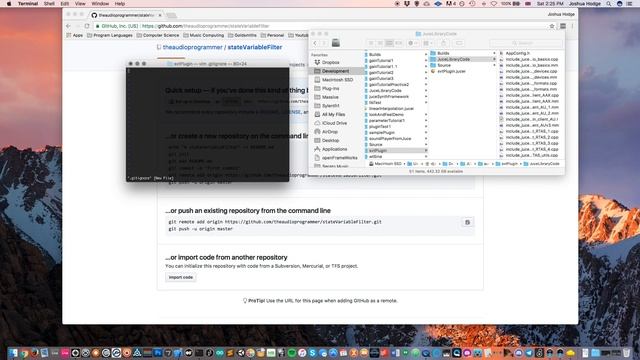Go back in the Finder window
640x360 pixels.
(315, 43)
